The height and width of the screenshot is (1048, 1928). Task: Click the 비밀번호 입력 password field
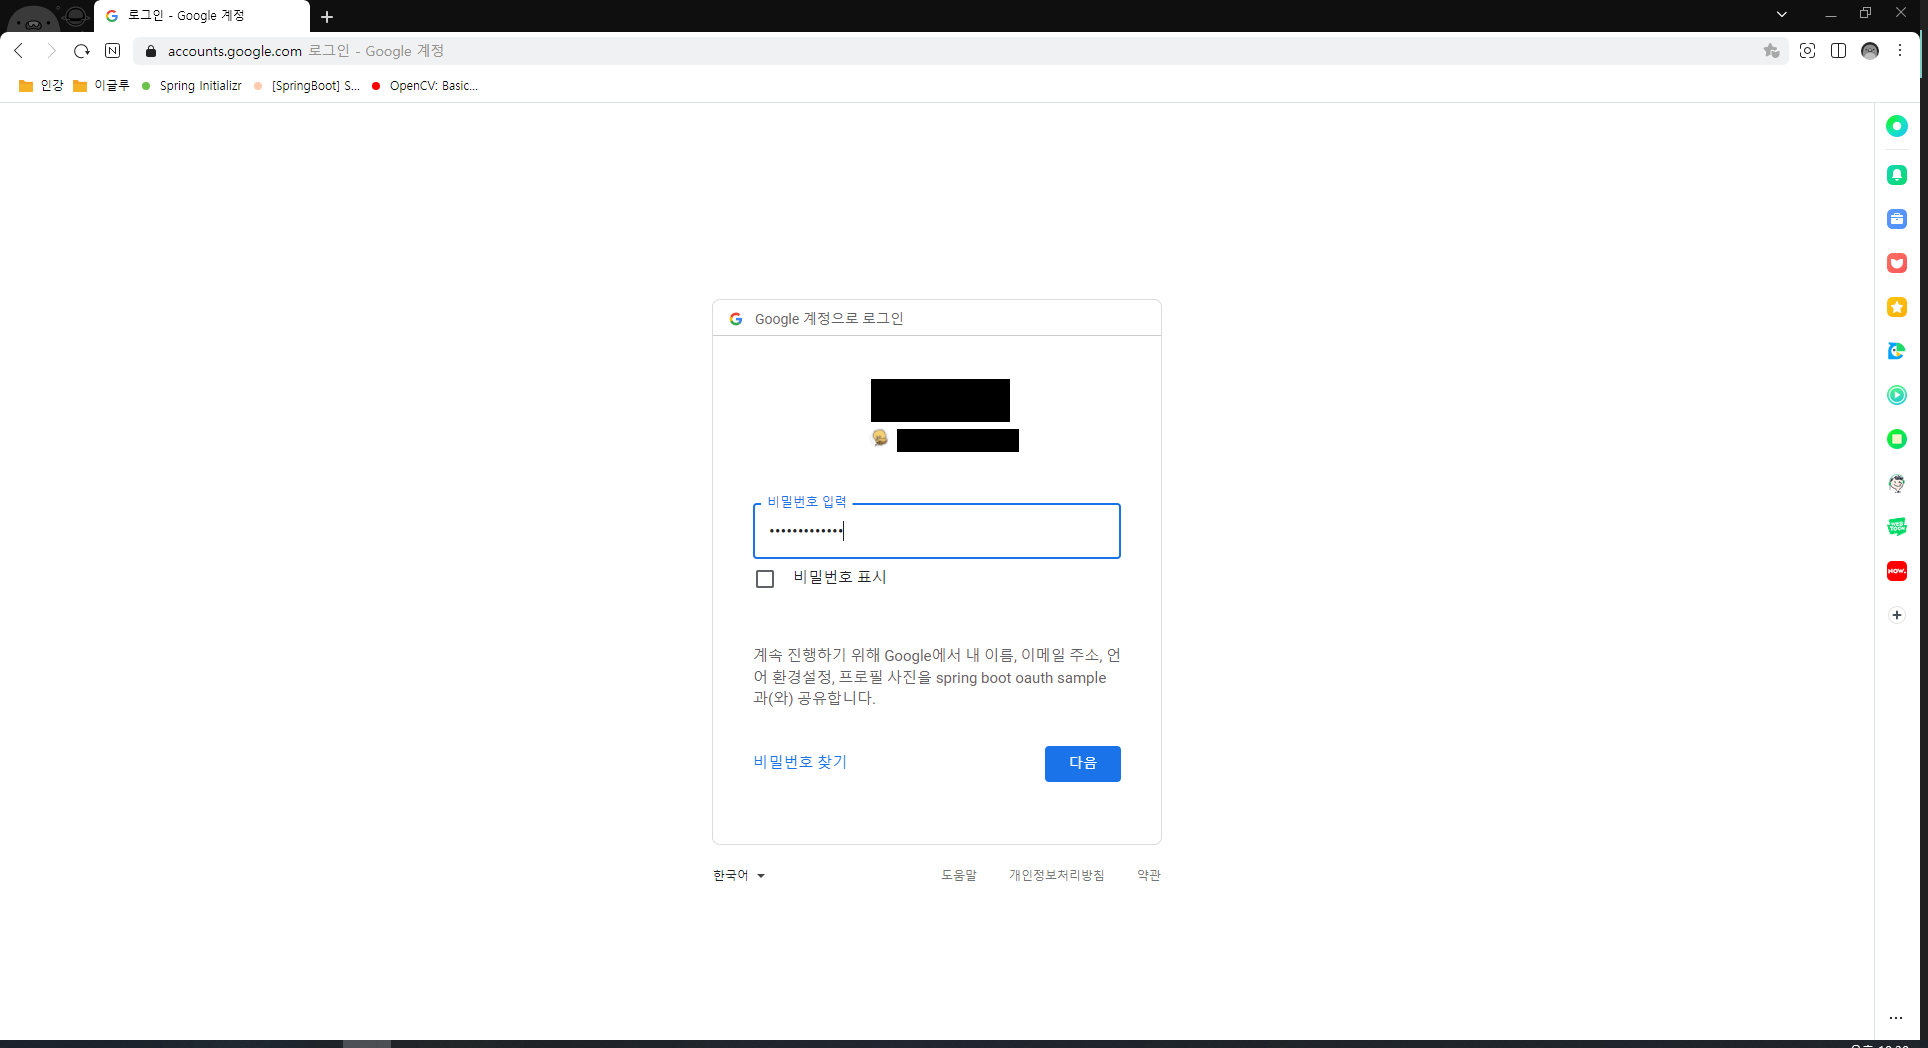coord(936,531)
